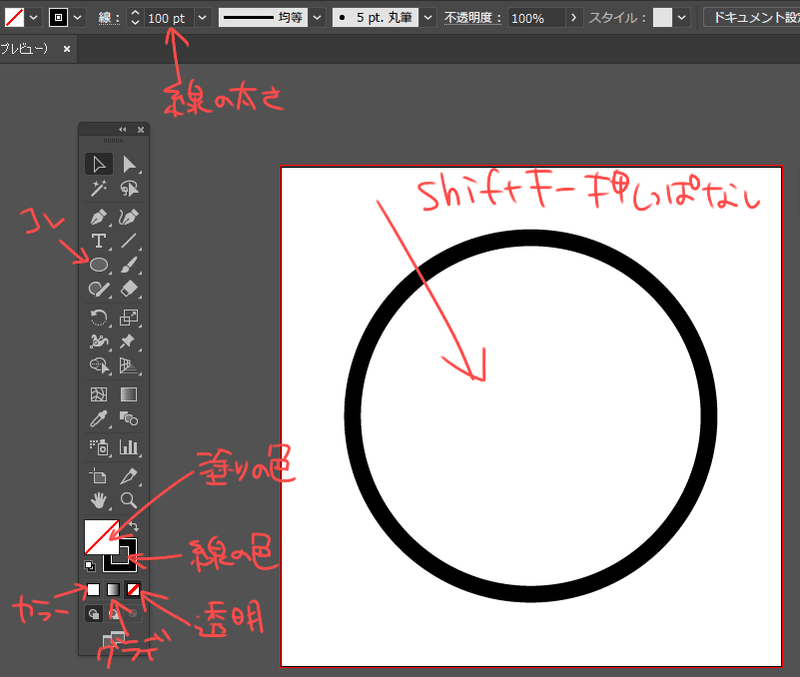Select the Eraser tool

(x=127, y=289)
